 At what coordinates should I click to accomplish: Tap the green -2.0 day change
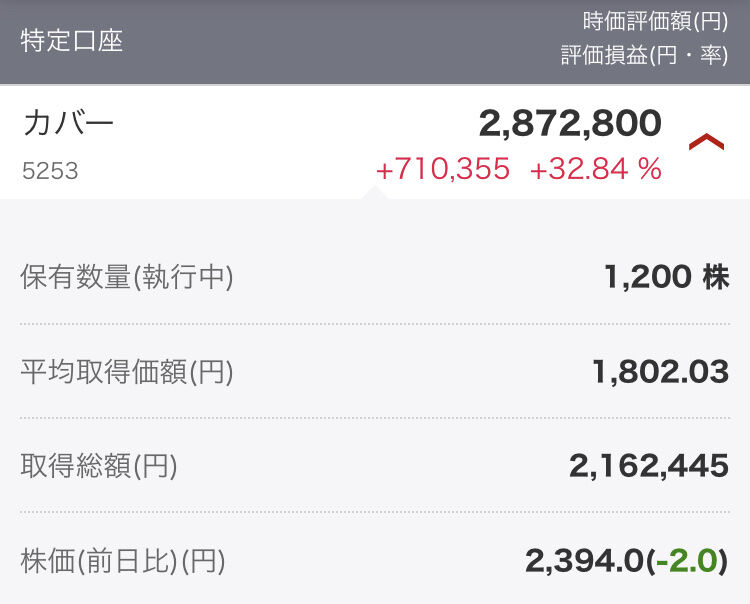(686, 560)
